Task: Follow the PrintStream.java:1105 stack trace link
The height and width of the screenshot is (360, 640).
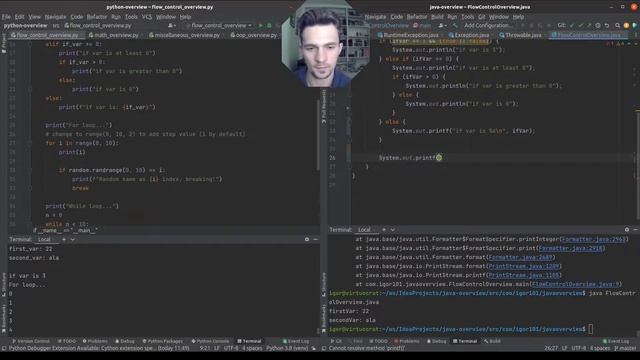Action: click(x=524, y=275)
